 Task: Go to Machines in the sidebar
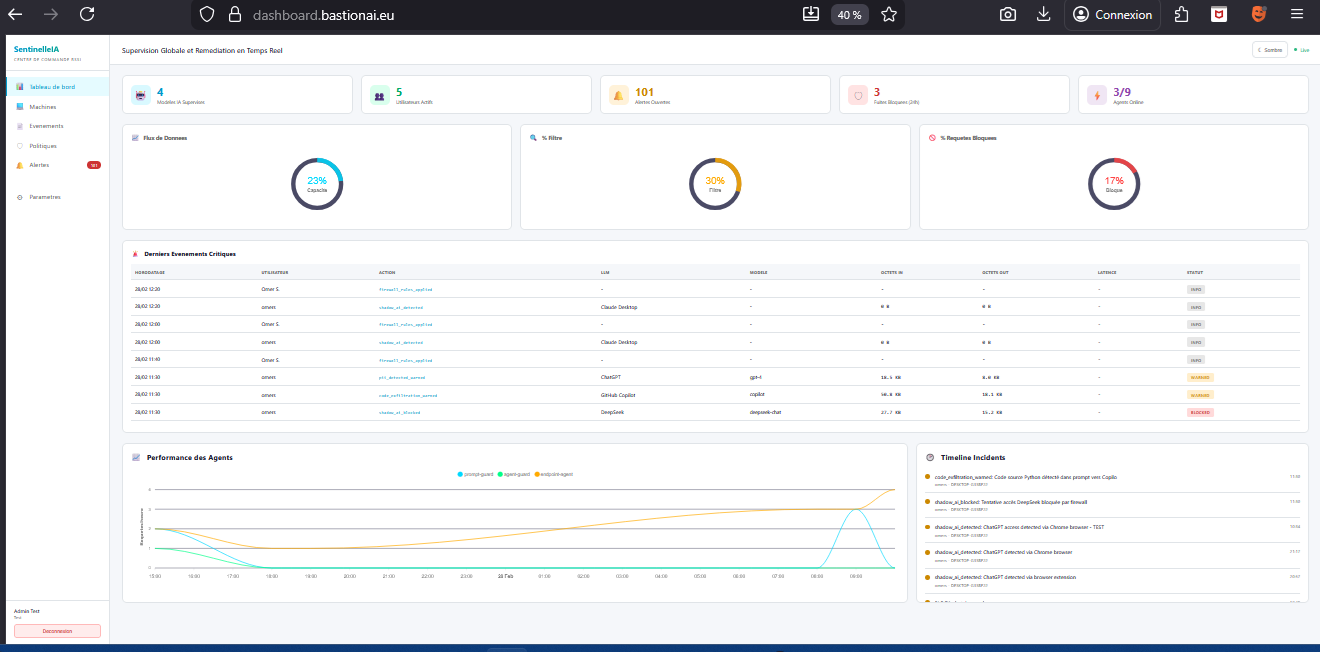43,107
